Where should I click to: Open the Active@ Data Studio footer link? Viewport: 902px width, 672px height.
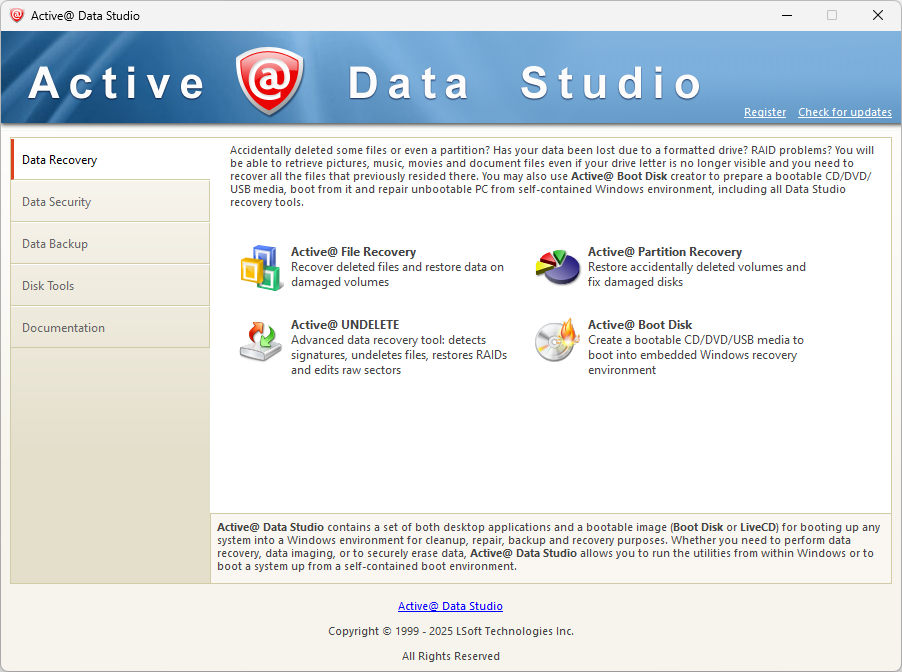(450, 606)
